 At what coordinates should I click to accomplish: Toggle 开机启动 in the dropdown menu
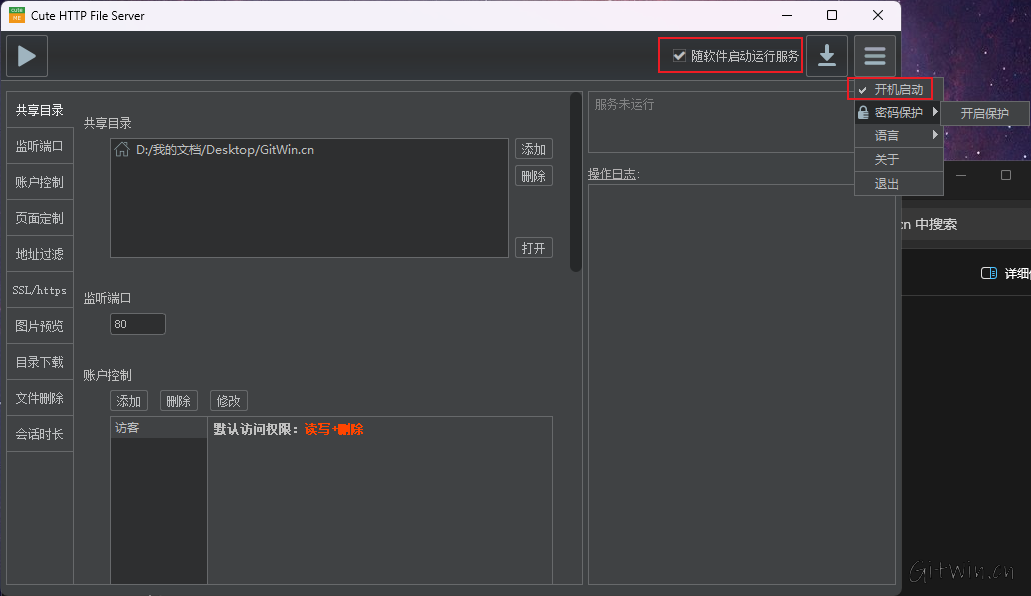click(897, 90)
